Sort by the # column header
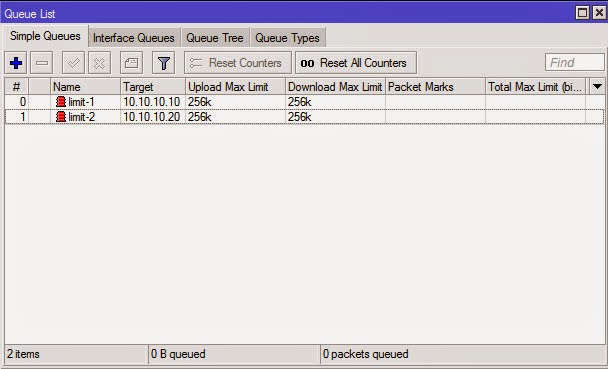 click(x=16, y=87)
